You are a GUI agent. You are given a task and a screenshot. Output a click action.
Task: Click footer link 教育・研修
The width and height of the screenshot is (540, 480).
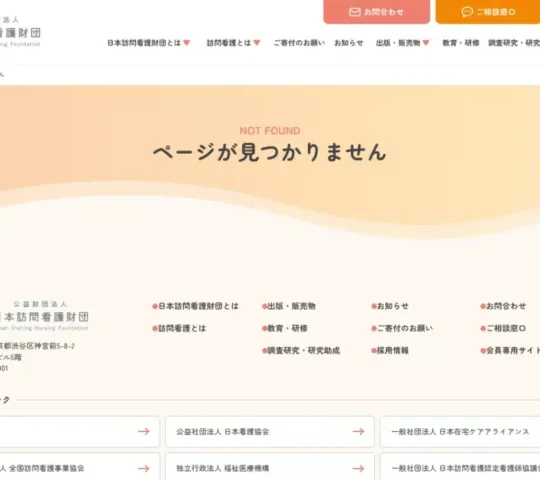[285, 328]
